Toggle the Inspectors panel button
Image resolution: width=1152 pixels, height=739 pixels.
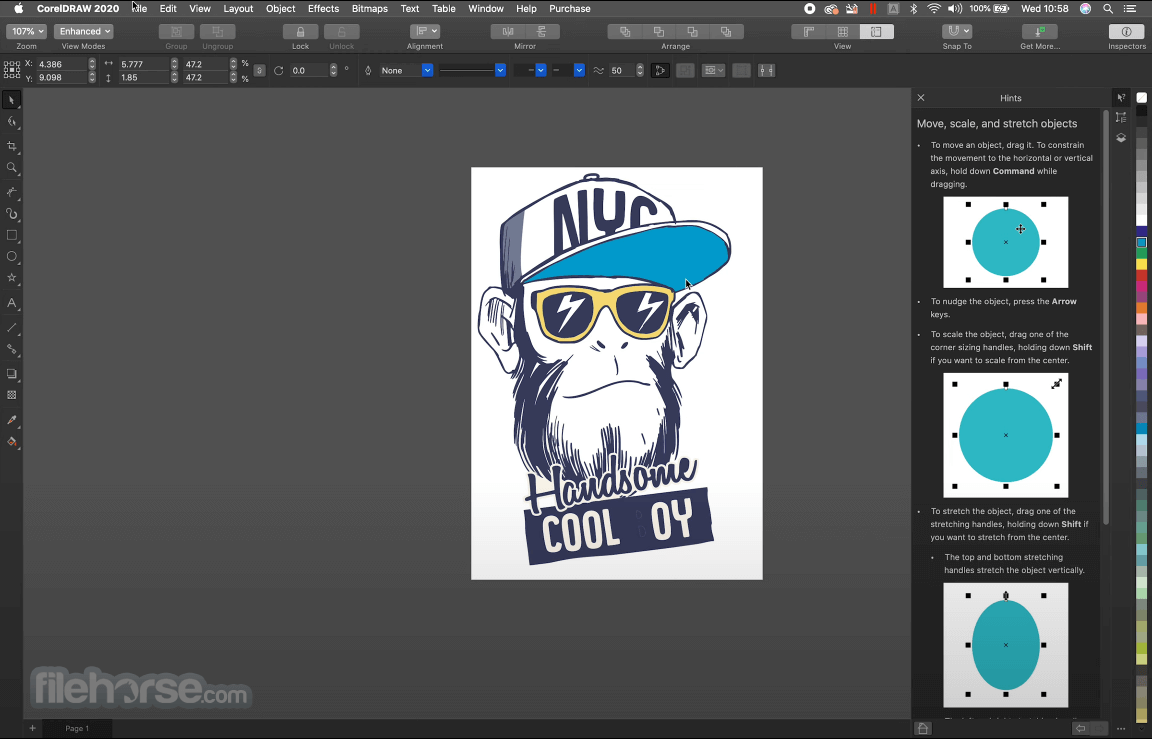pyautogui.click(x=1126, y=32)
